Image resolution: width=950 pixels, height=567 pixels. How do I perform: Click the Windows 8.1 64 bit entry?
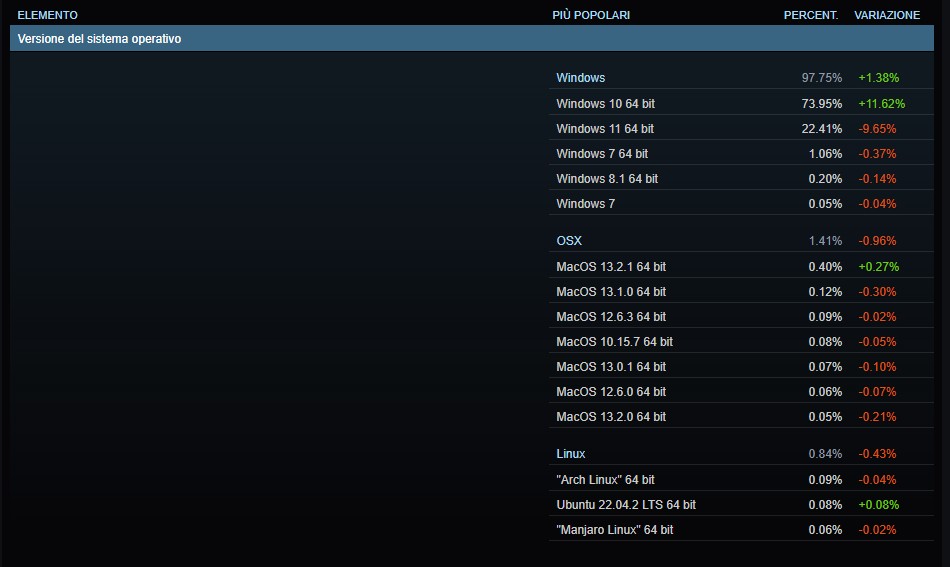pos(606,179)
